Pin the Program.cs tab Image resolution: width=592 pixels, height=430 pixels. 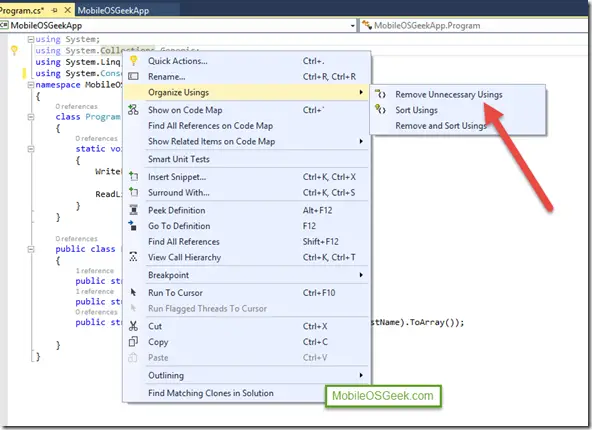pyautogui.click(x=54, y=10)
